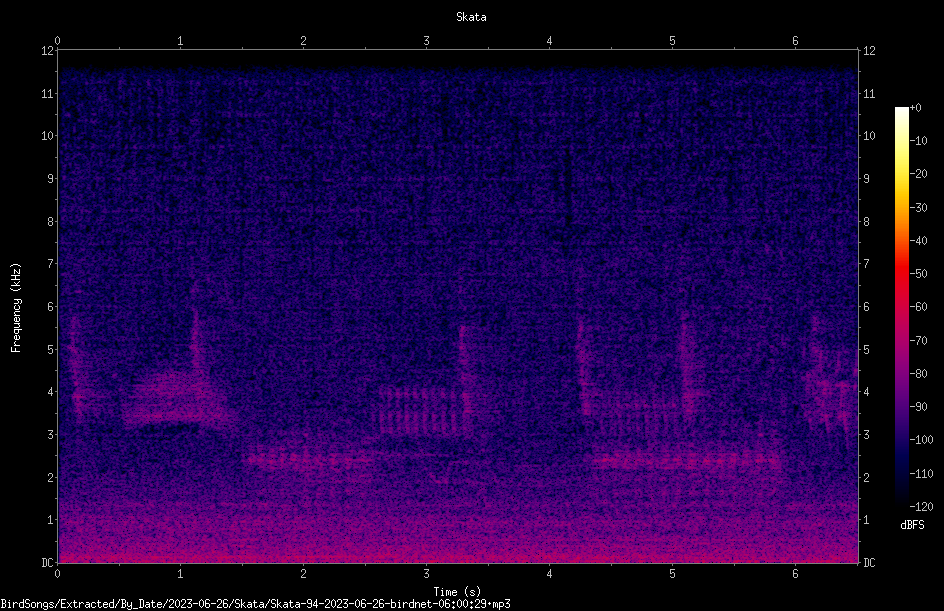Click the "2" tick on the left frequency axis
Screen dimensions: 944x611
[x=50, y=477]
